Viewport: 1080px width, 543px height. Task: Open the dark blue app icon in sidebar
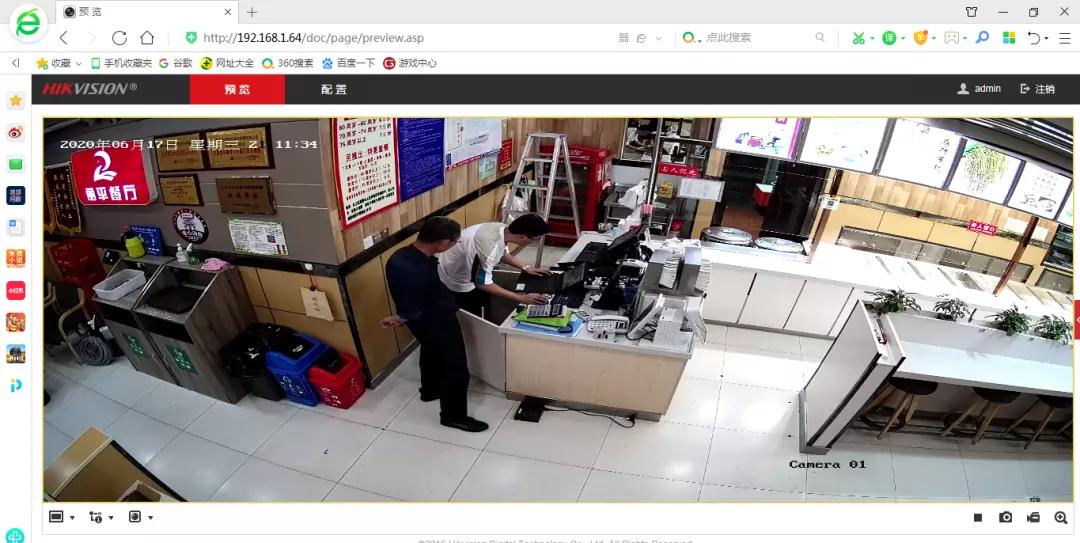16,196
